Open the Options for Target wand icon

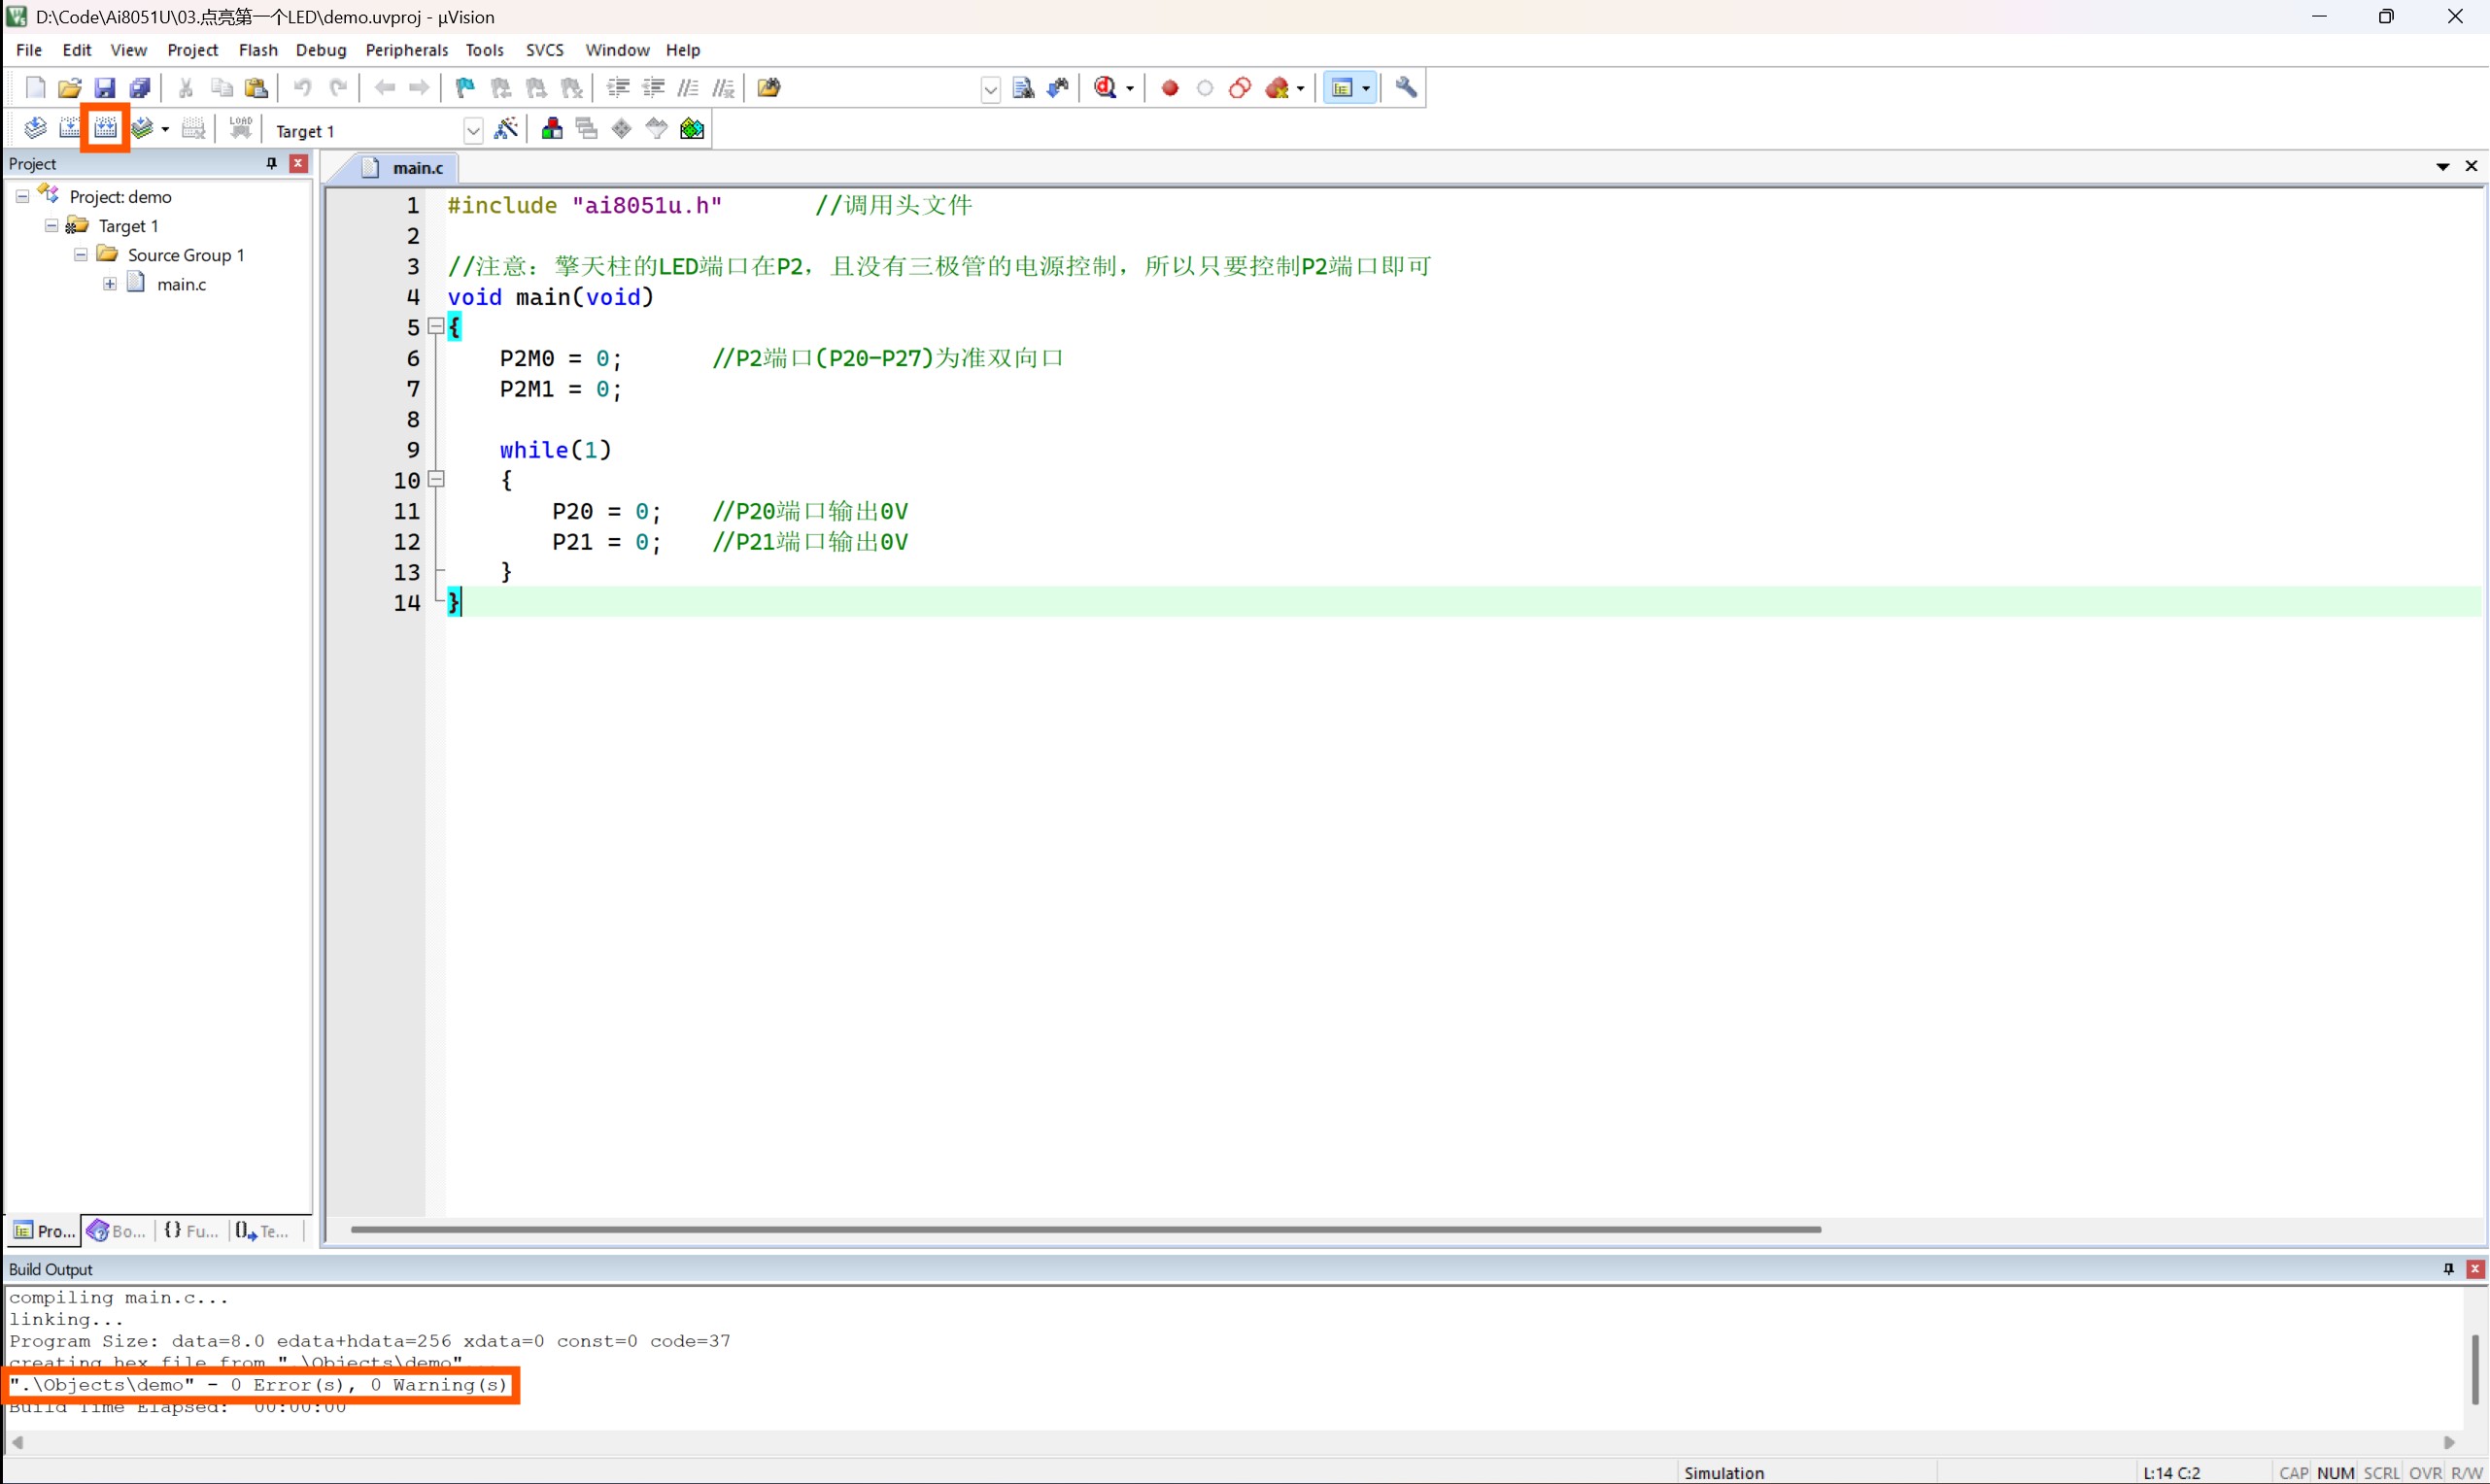[507, 128]
